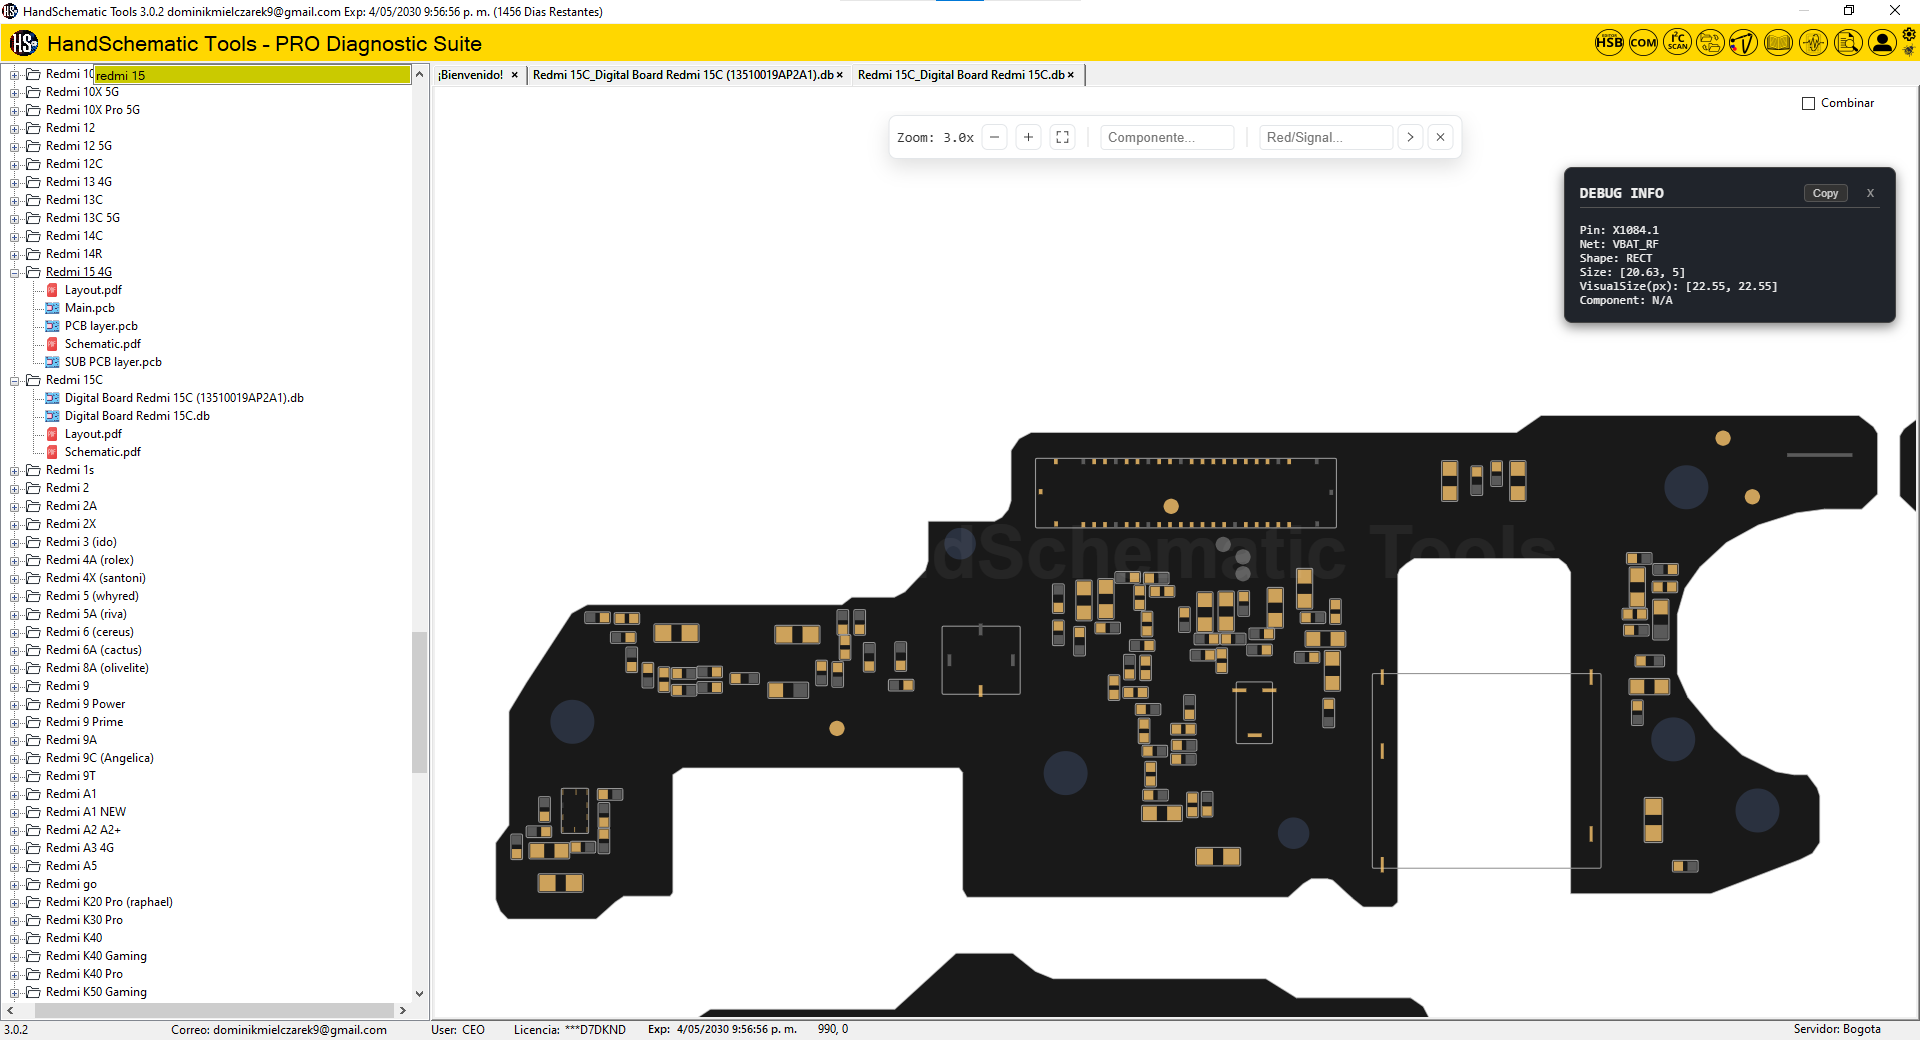Open the user account icon
This screenshot has height=1040, width=1920.
pos(1882,43)
